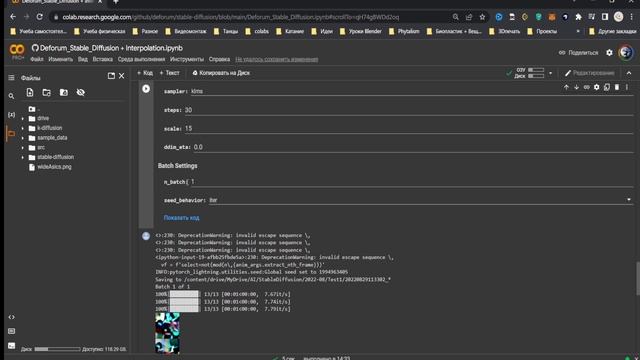Click the unsaved changes warning link
The height and width of the screenshot is (360, 640).
277,59
